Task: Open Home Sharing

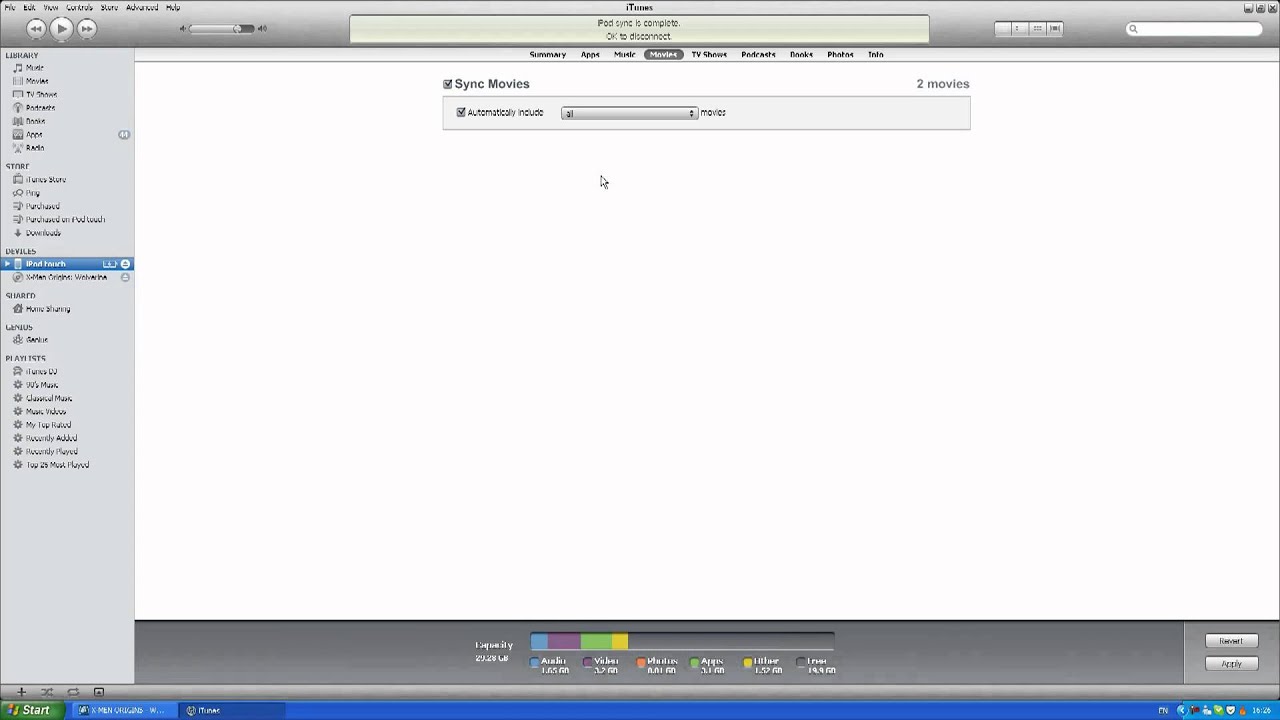Action: 47,309
